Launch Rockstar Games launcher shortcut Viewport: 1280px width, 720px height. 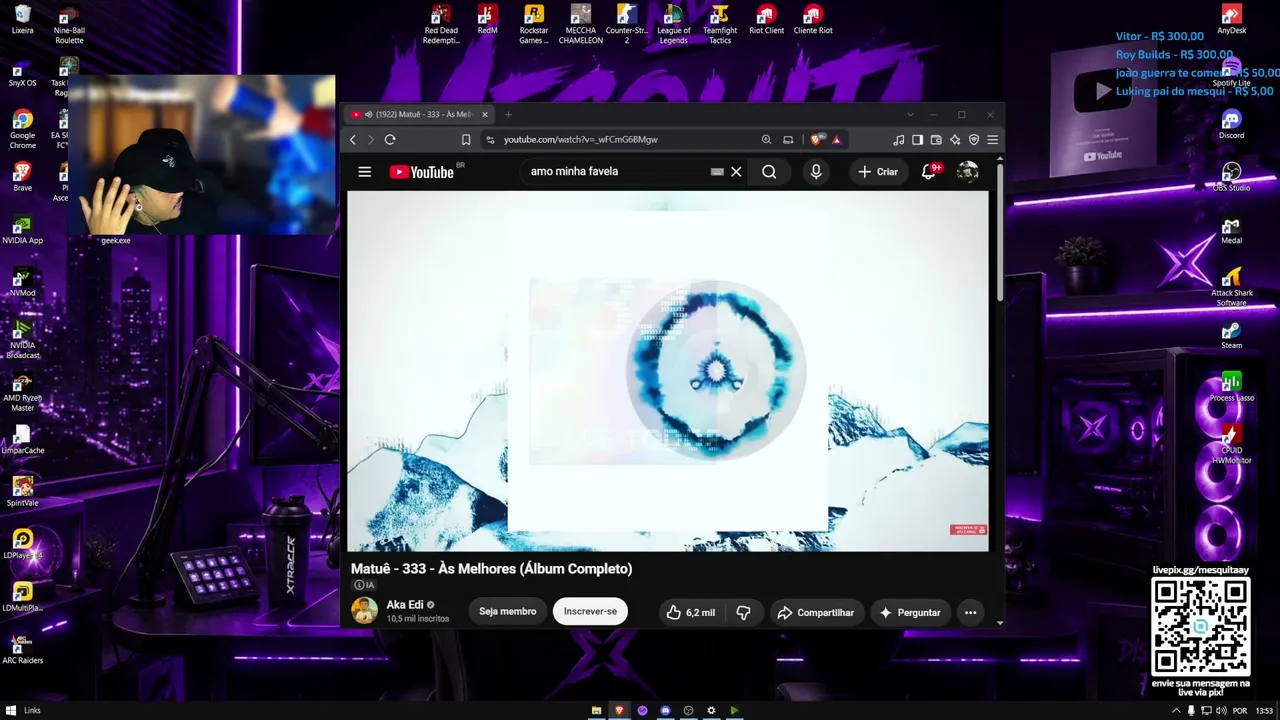click(x=534, y=24)
